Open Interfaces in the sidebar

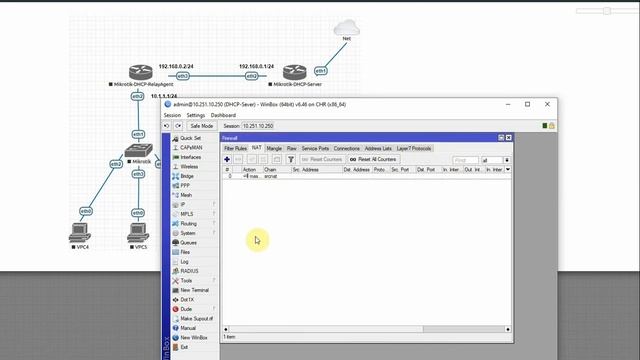(x=191, y=157)
